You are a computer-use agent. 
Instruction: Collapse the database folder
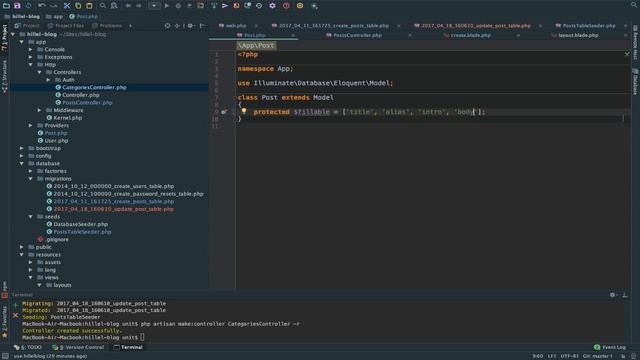[22, 163]
